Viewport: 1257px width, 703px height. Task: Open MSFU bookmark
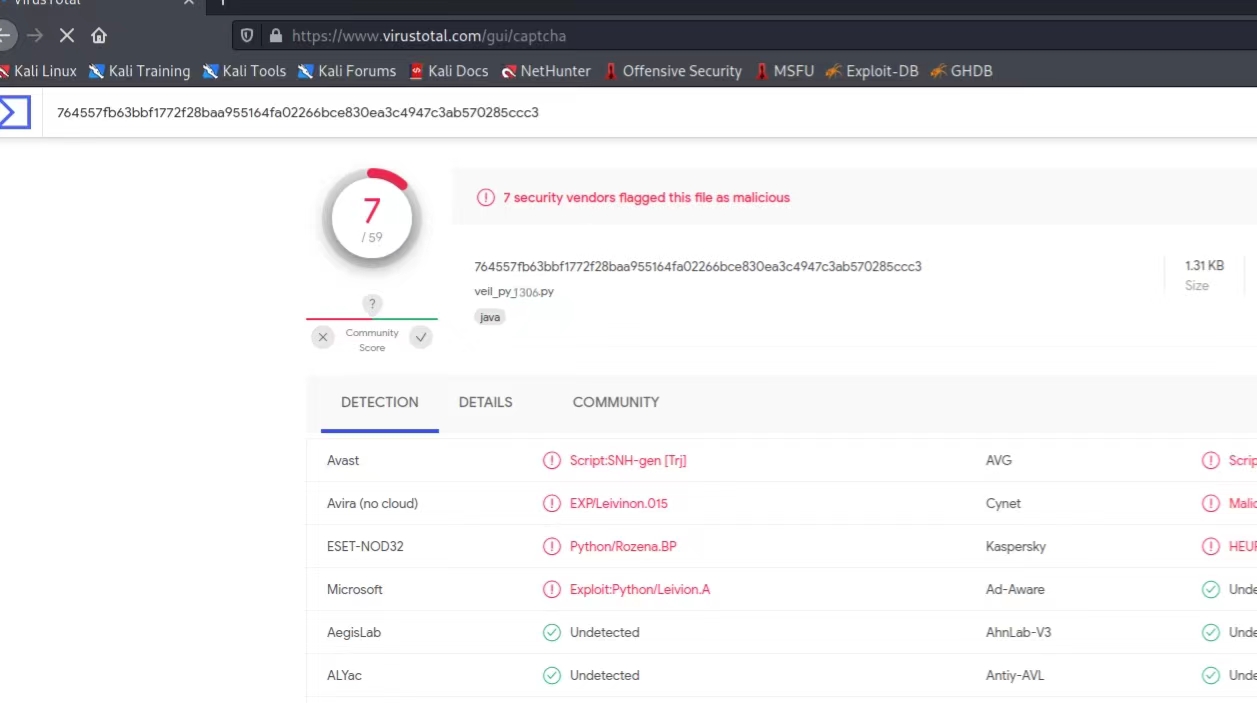tap(785, 71)
